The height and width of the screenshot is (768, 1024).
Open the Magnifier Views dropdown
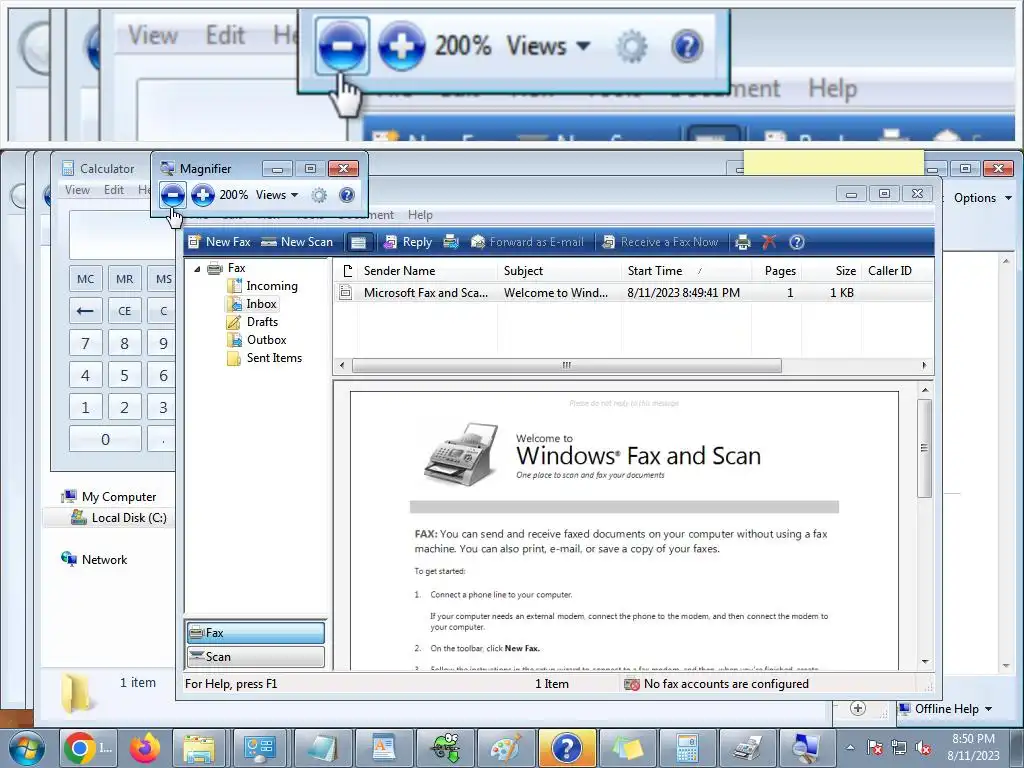click(277, 195)
